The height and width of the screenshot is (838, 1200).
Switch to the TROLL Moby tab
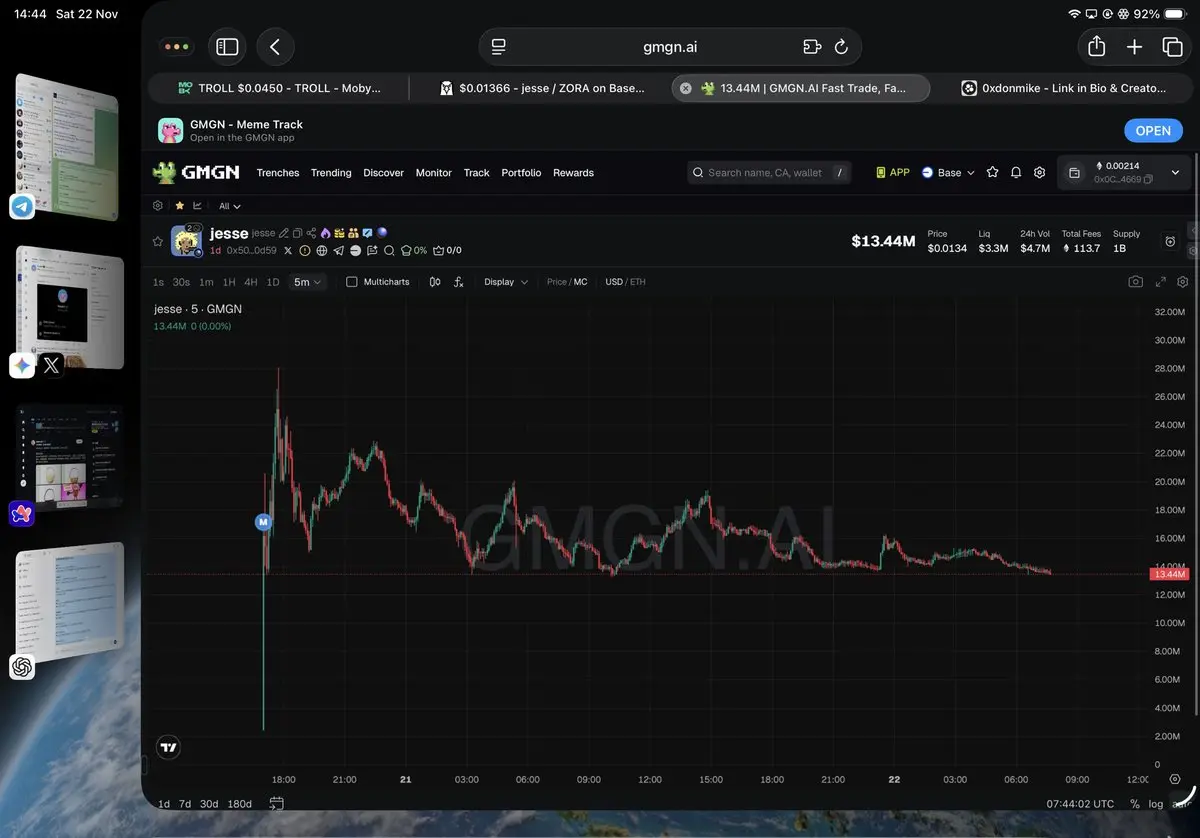click(x=279, y=88)
